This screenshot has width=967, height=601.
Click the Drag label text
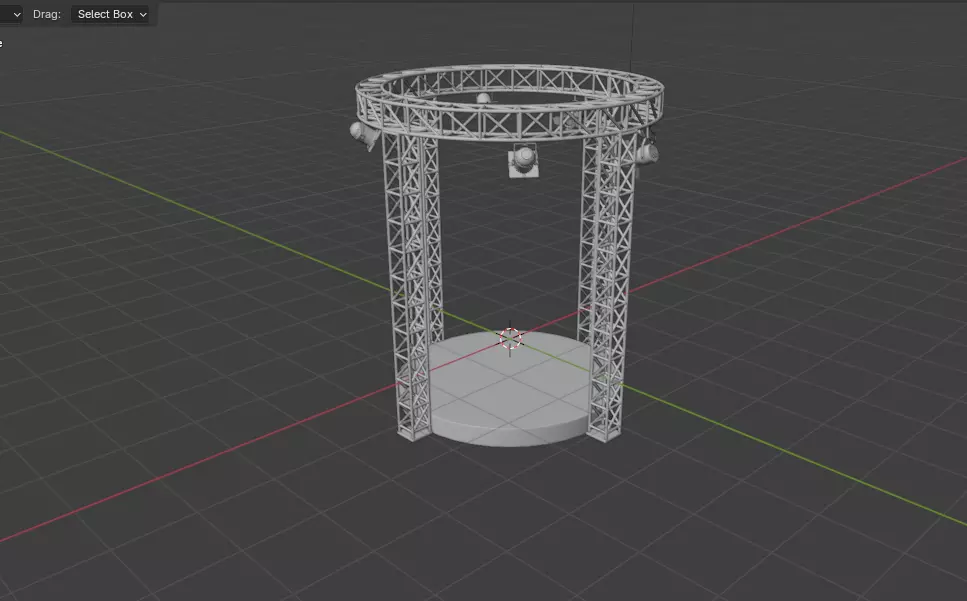tap(47, 14)
